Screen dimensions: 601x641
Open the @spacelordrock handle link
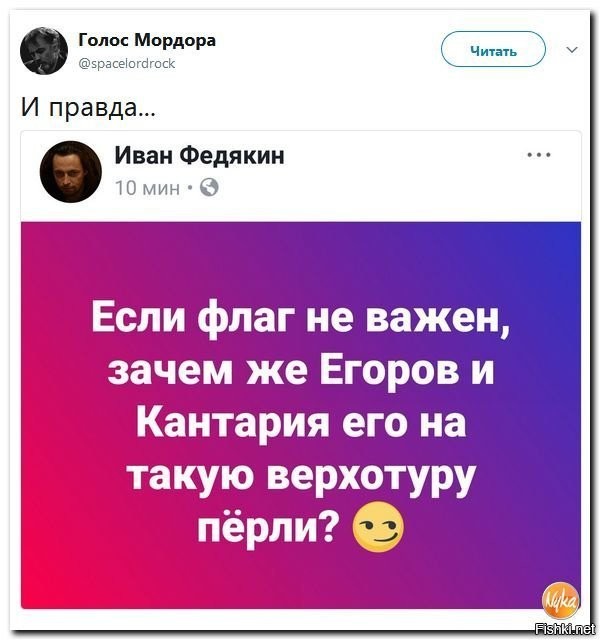(x=127, y=63)
